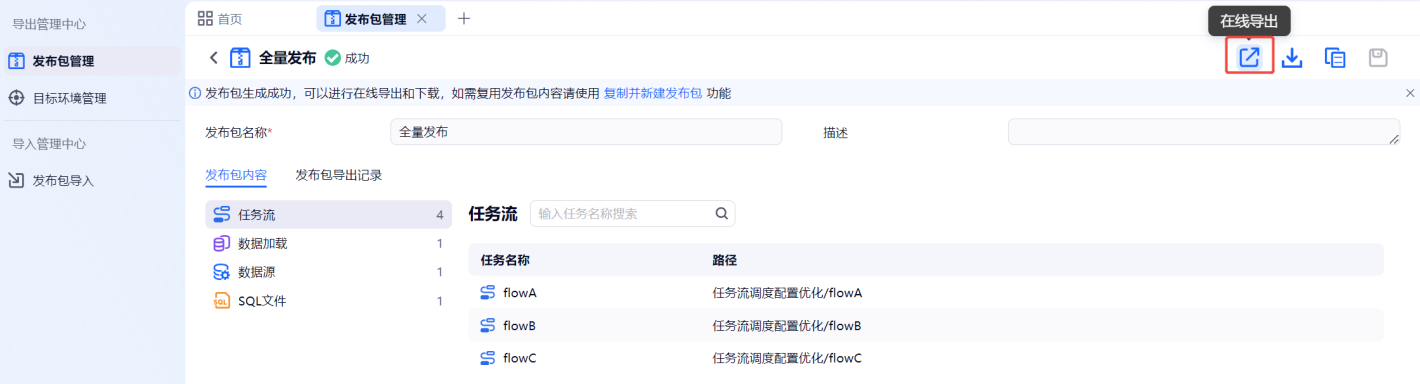Click the 复制并新建发布包 link
The image size is (1420, 384).
tap(653, 93)
